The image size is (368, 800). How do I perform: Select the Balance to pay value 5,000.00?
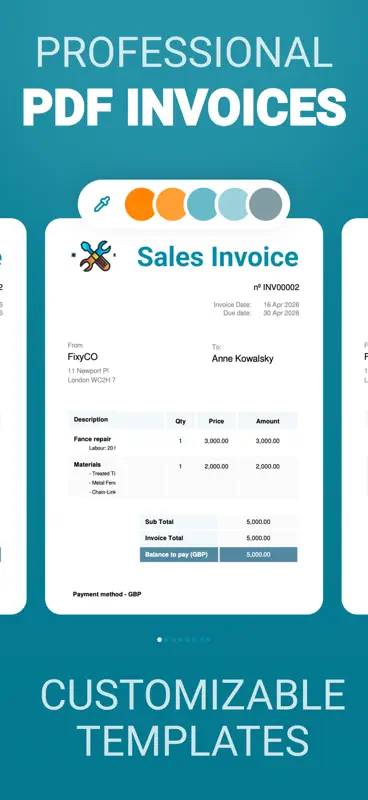pyautogui.click(x=258, y=555)
